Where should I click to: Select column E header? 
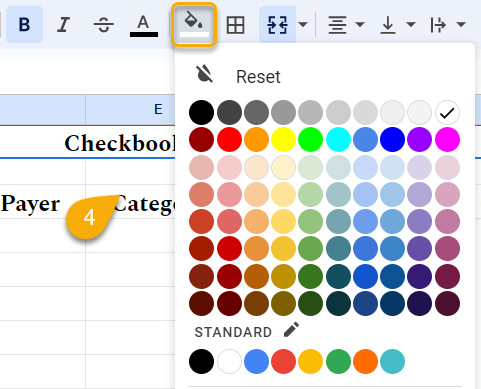130,109
